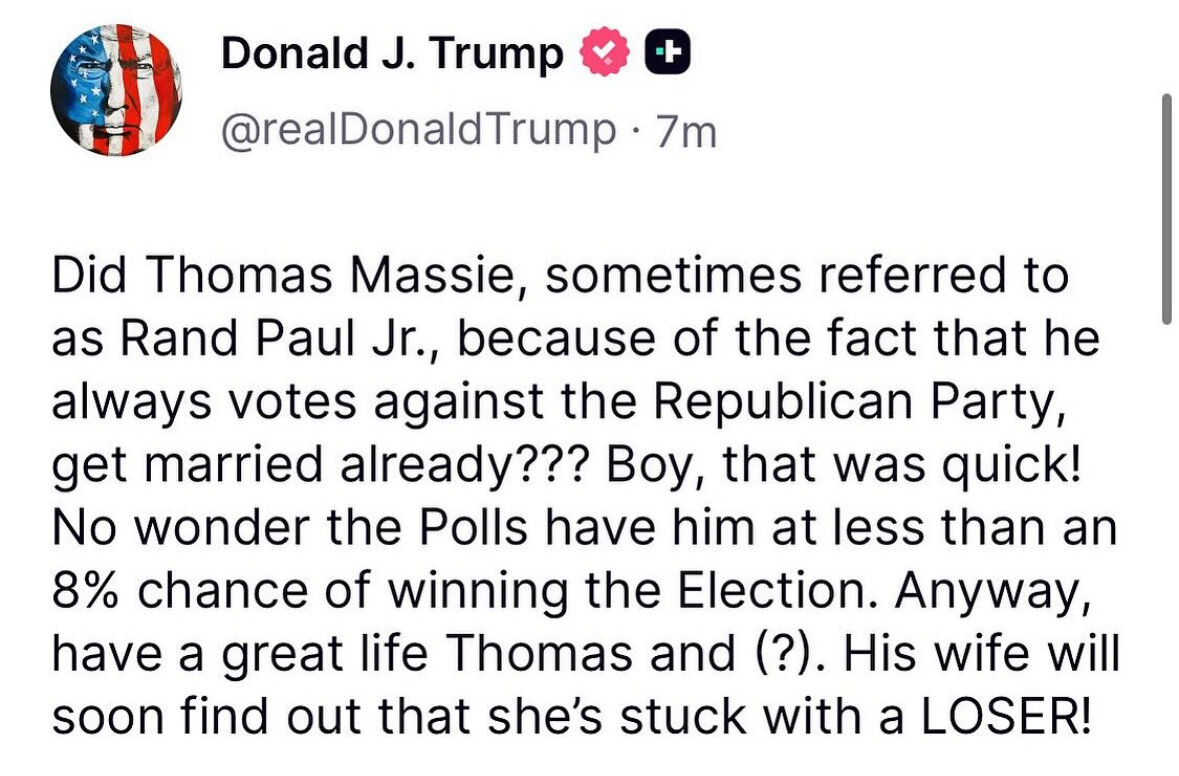Click the flag-painted profile avatar

click(107, 99)
